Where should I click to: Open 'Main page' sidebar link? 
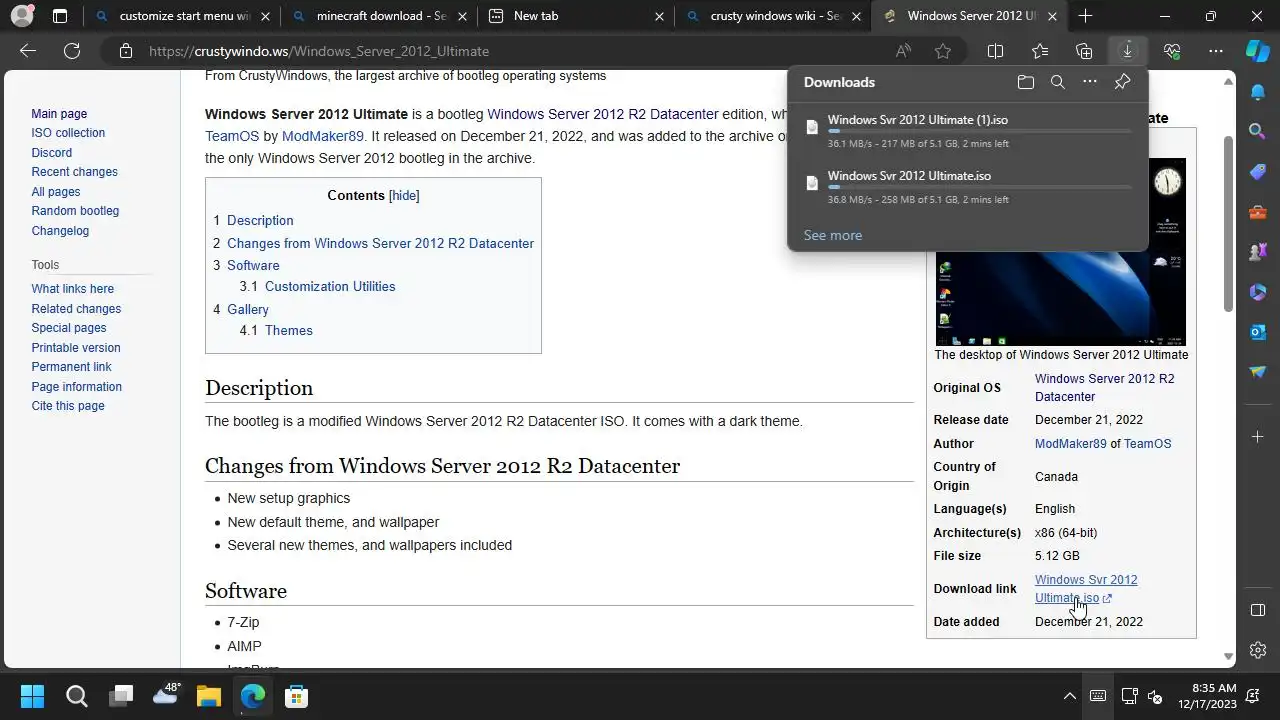coord(59,114)
